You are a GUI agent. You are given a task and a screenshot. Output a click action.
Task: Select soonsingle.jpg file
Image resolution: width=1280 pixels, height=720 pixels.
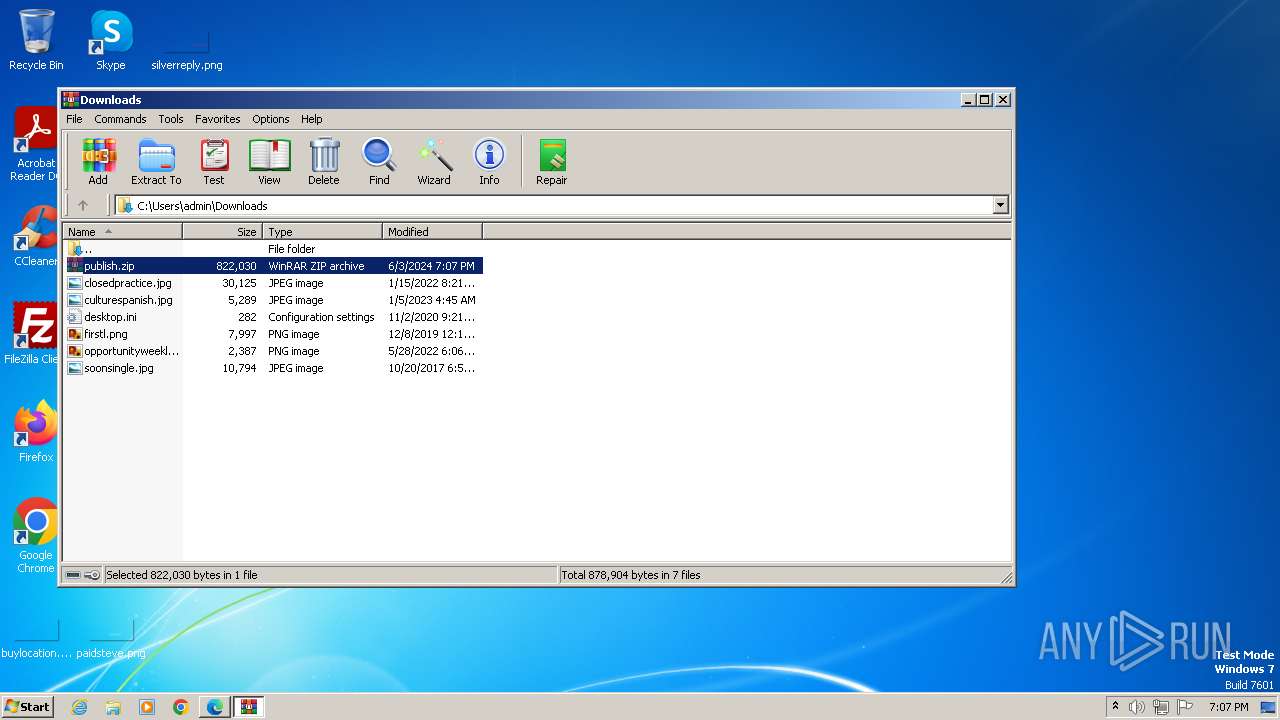coord(273,368)
